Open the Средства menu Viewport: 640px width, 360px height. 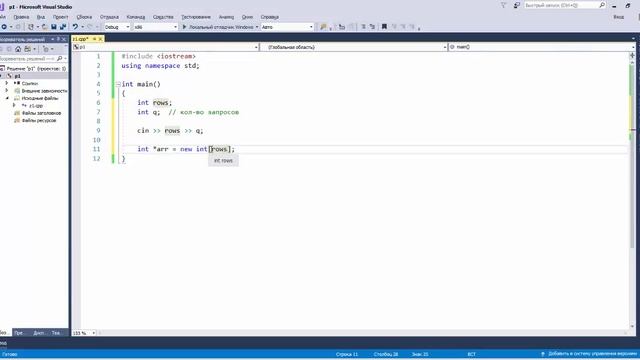click(163, 17)
